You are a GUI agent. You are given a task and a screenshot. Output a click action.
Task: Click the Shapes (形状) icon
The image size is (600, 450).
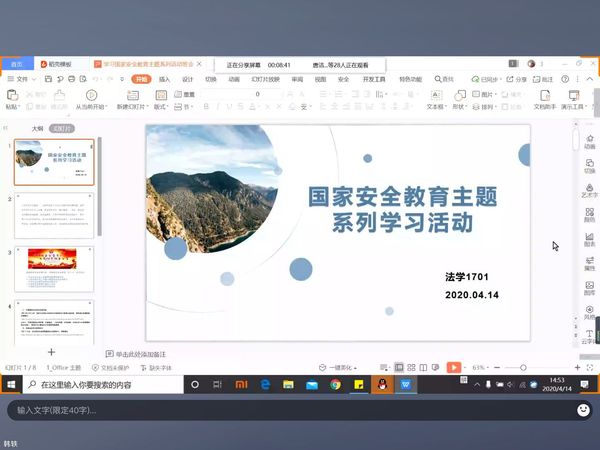pos(459,94)
